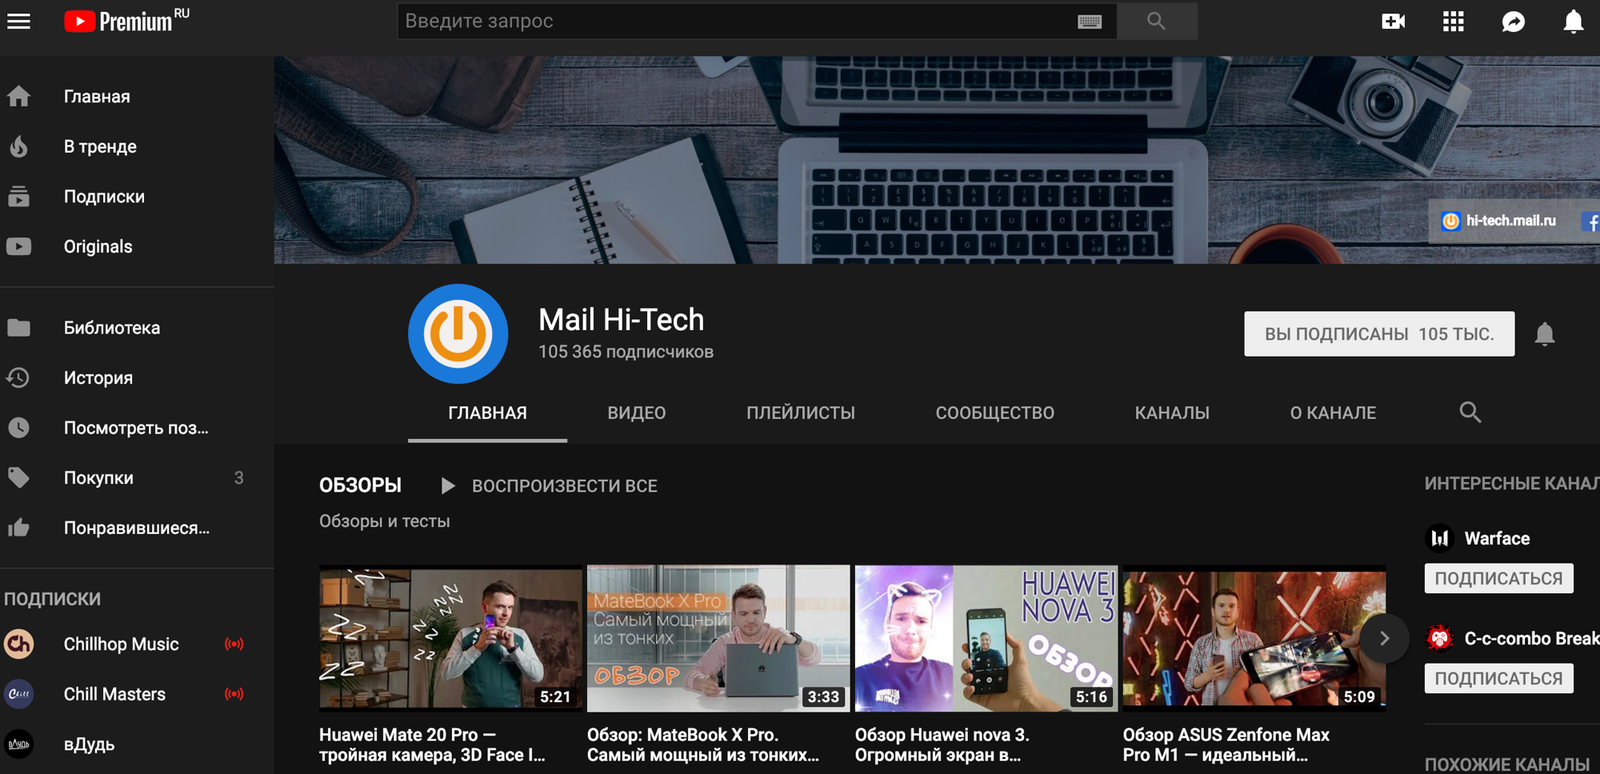Click the Обзор ASUS Zenfone Max title

pyautogui.click(x=1226, y=745)
